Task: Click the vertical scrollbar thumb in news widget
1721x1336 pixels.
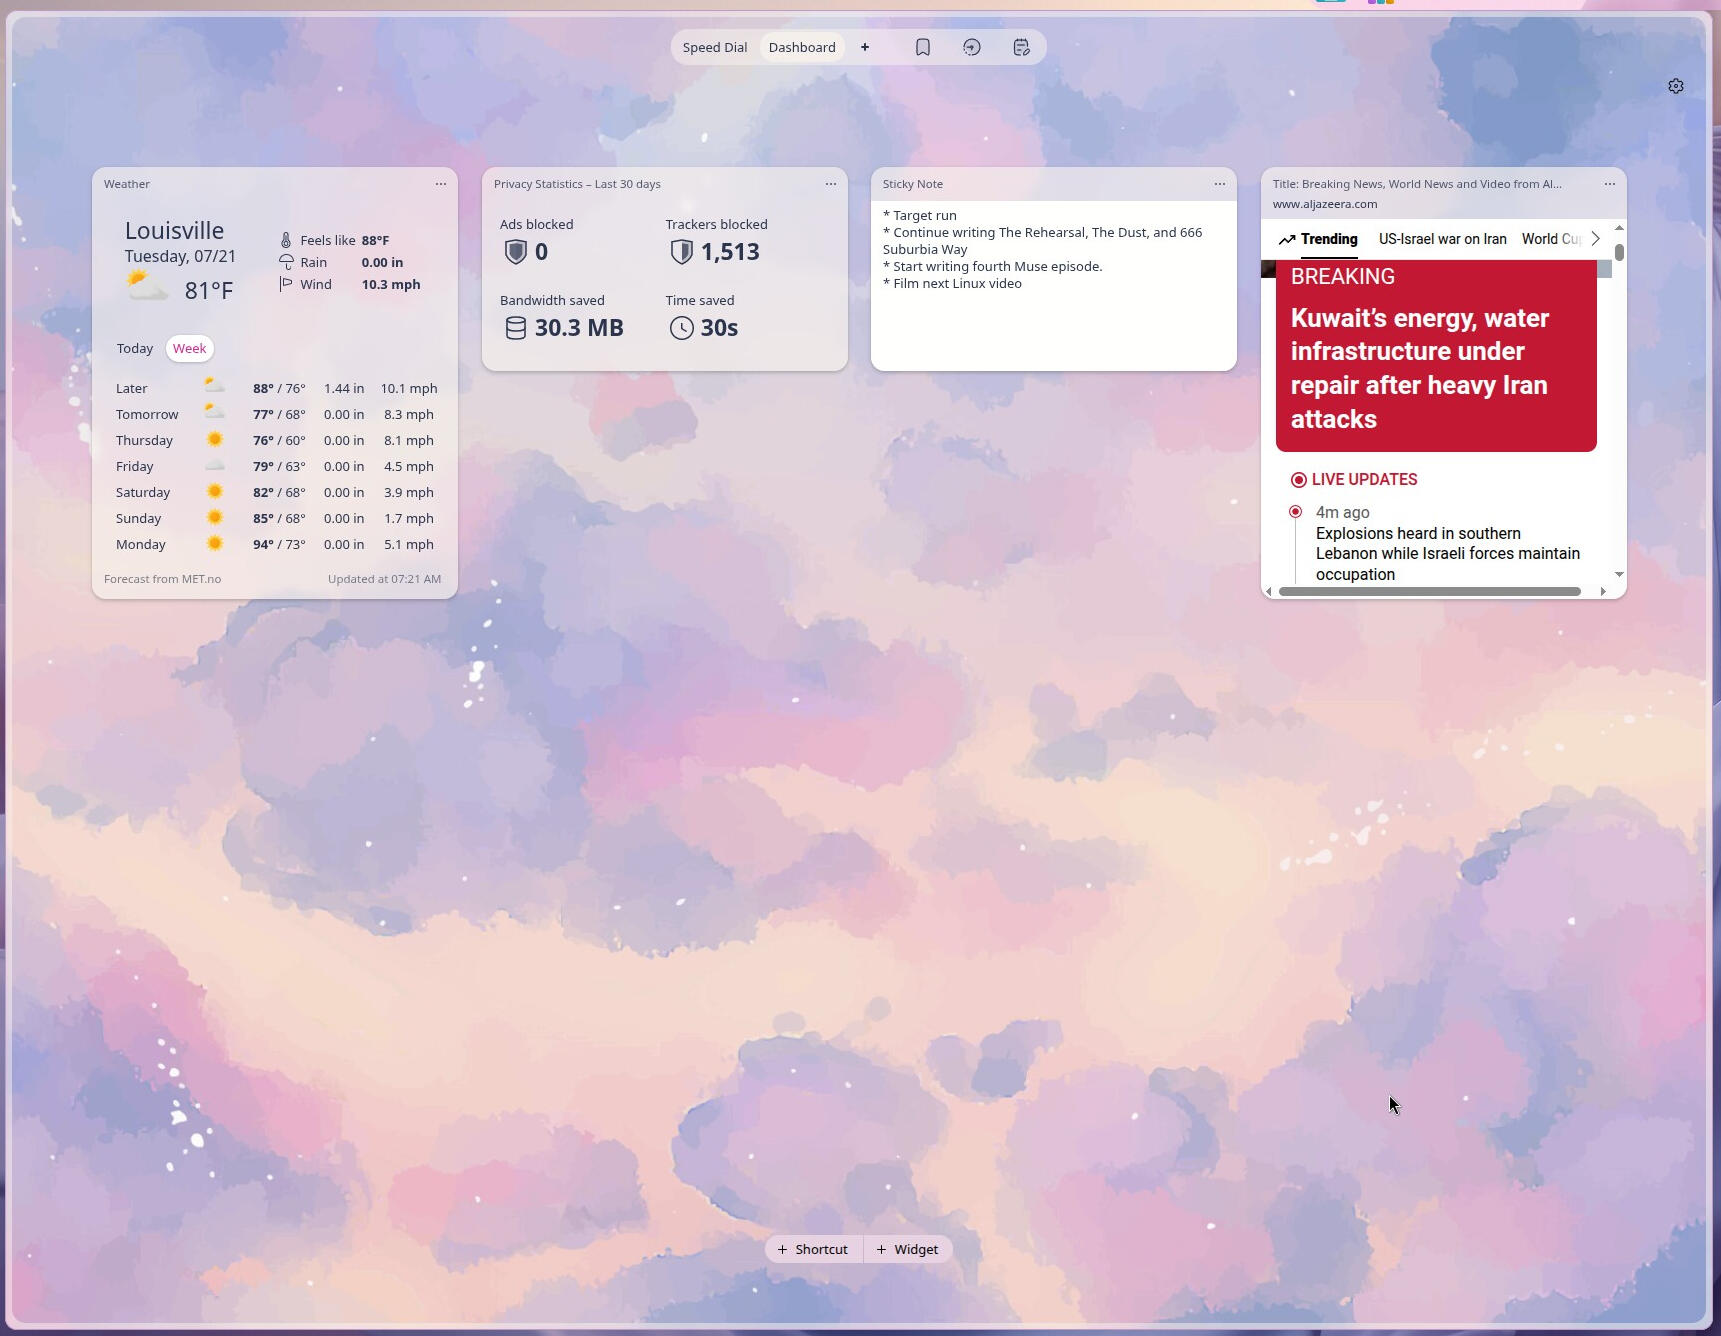Action: click(x=1619, y=252)
